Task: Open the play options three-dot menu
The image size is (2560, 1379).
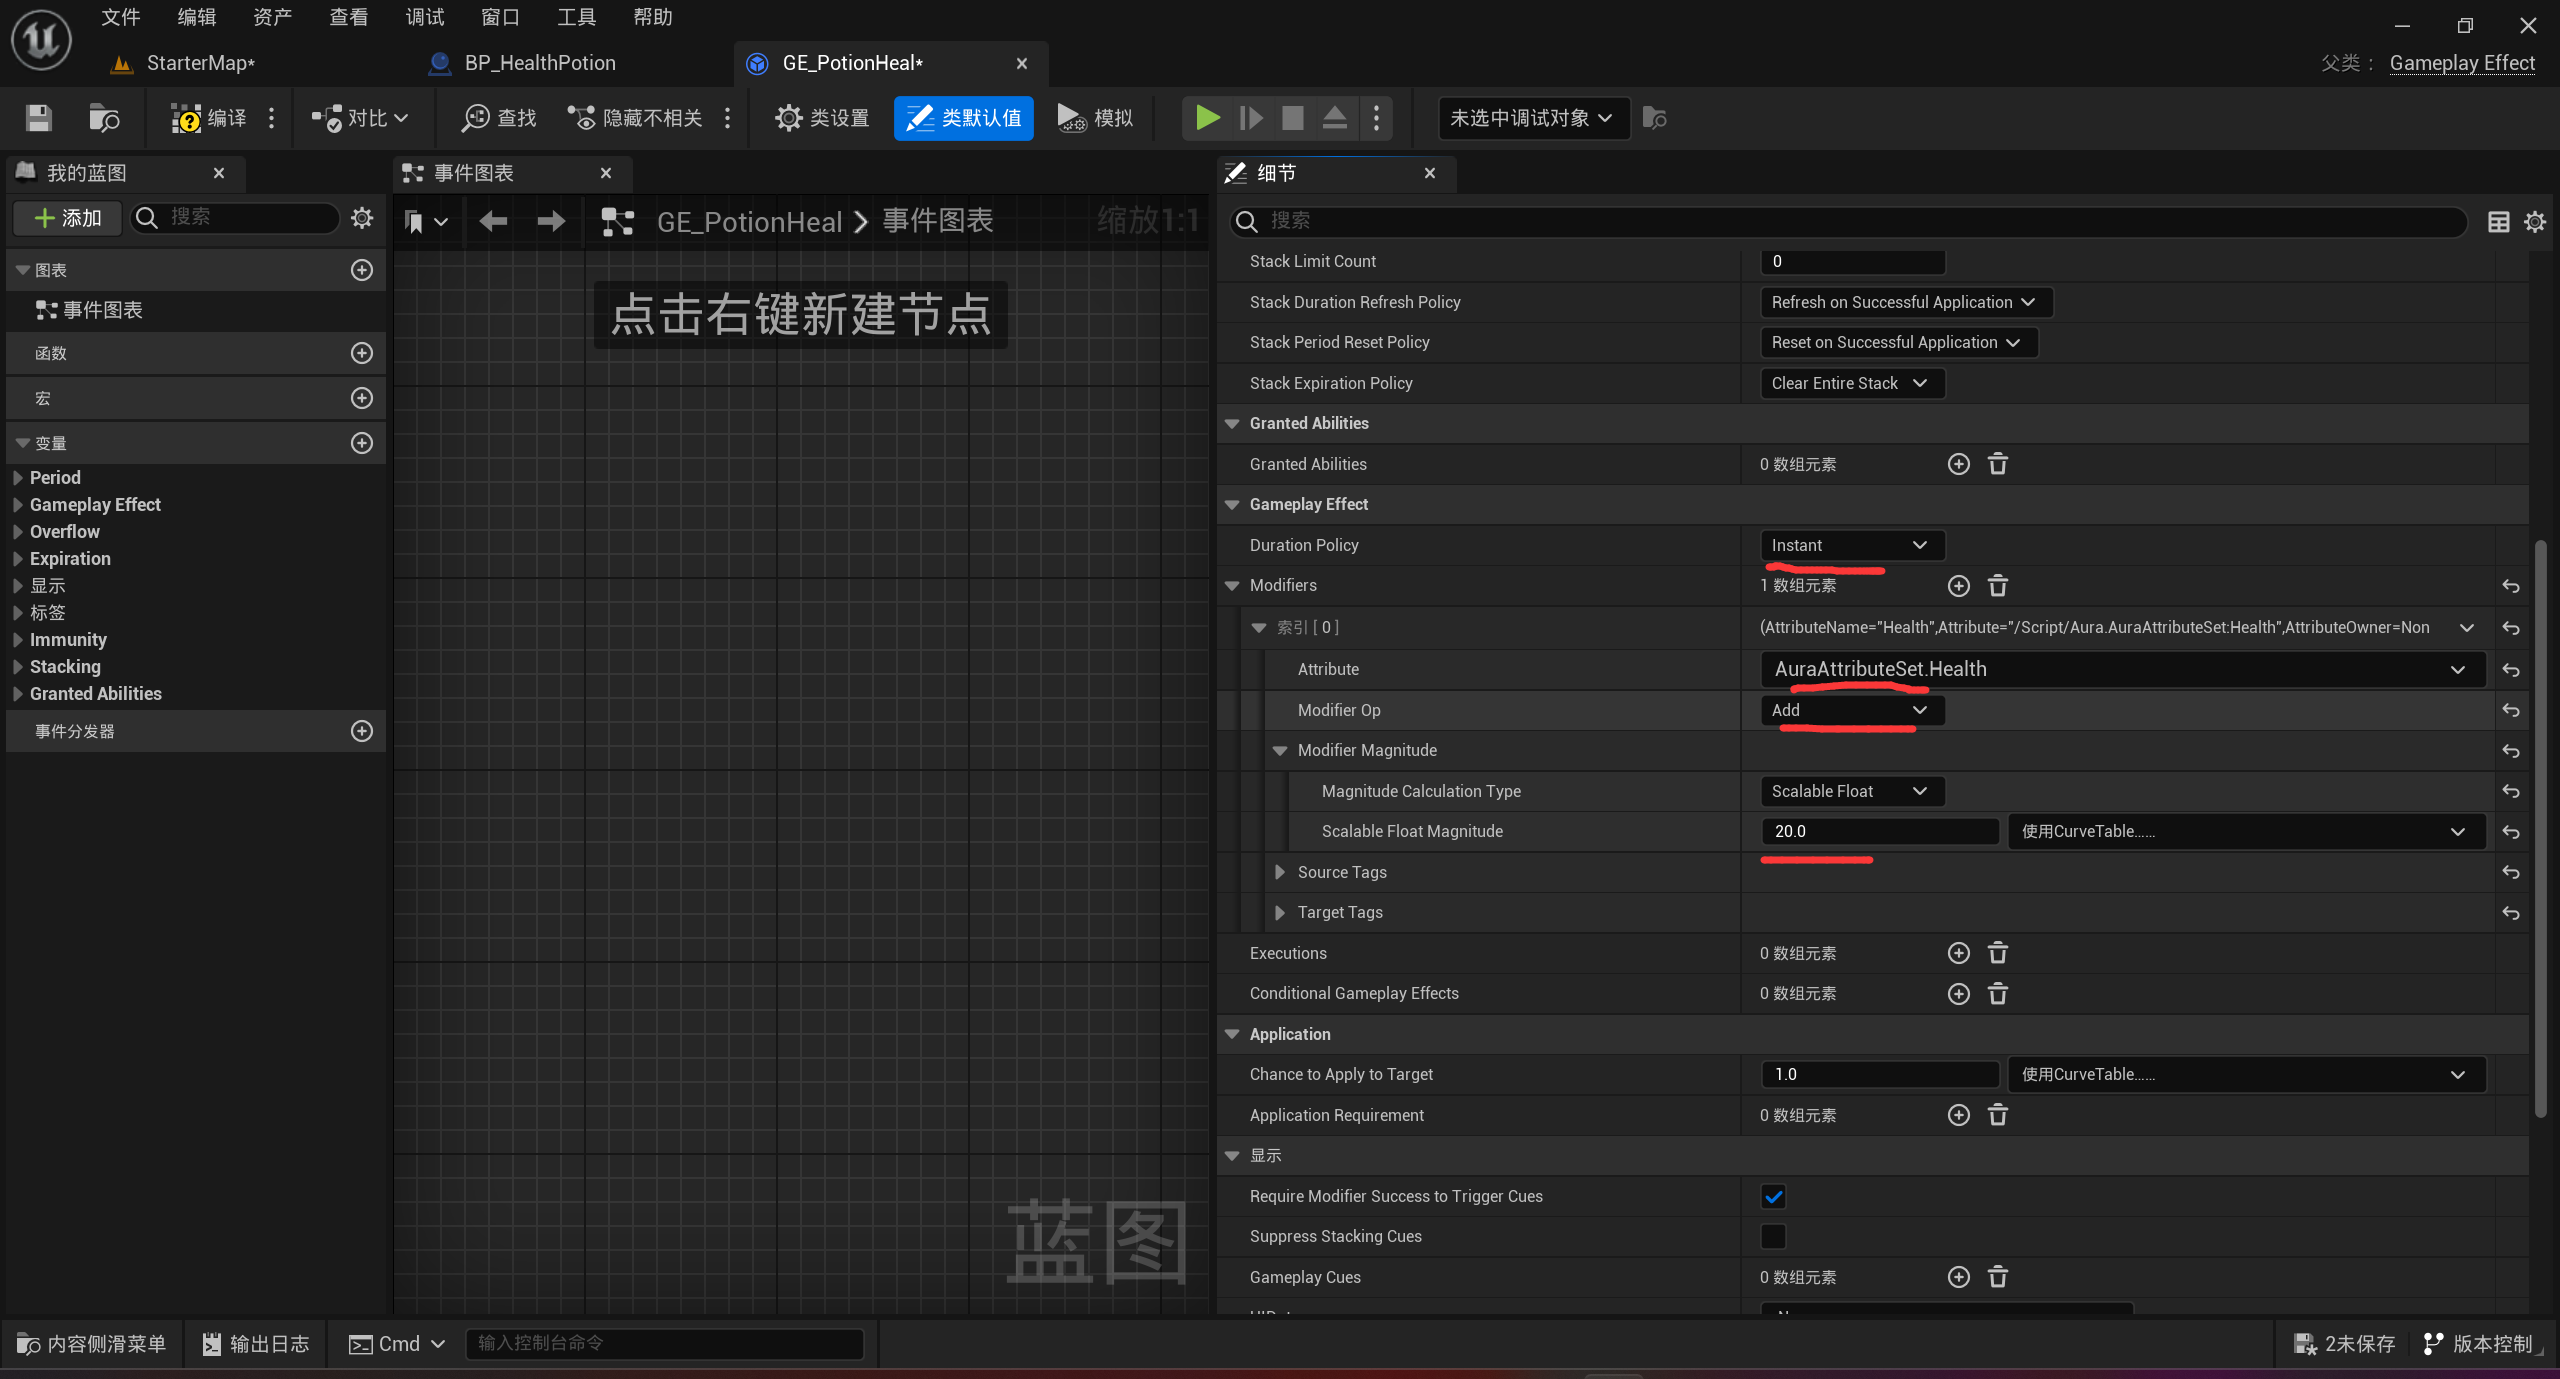Action: click(x=1376, y=118)
